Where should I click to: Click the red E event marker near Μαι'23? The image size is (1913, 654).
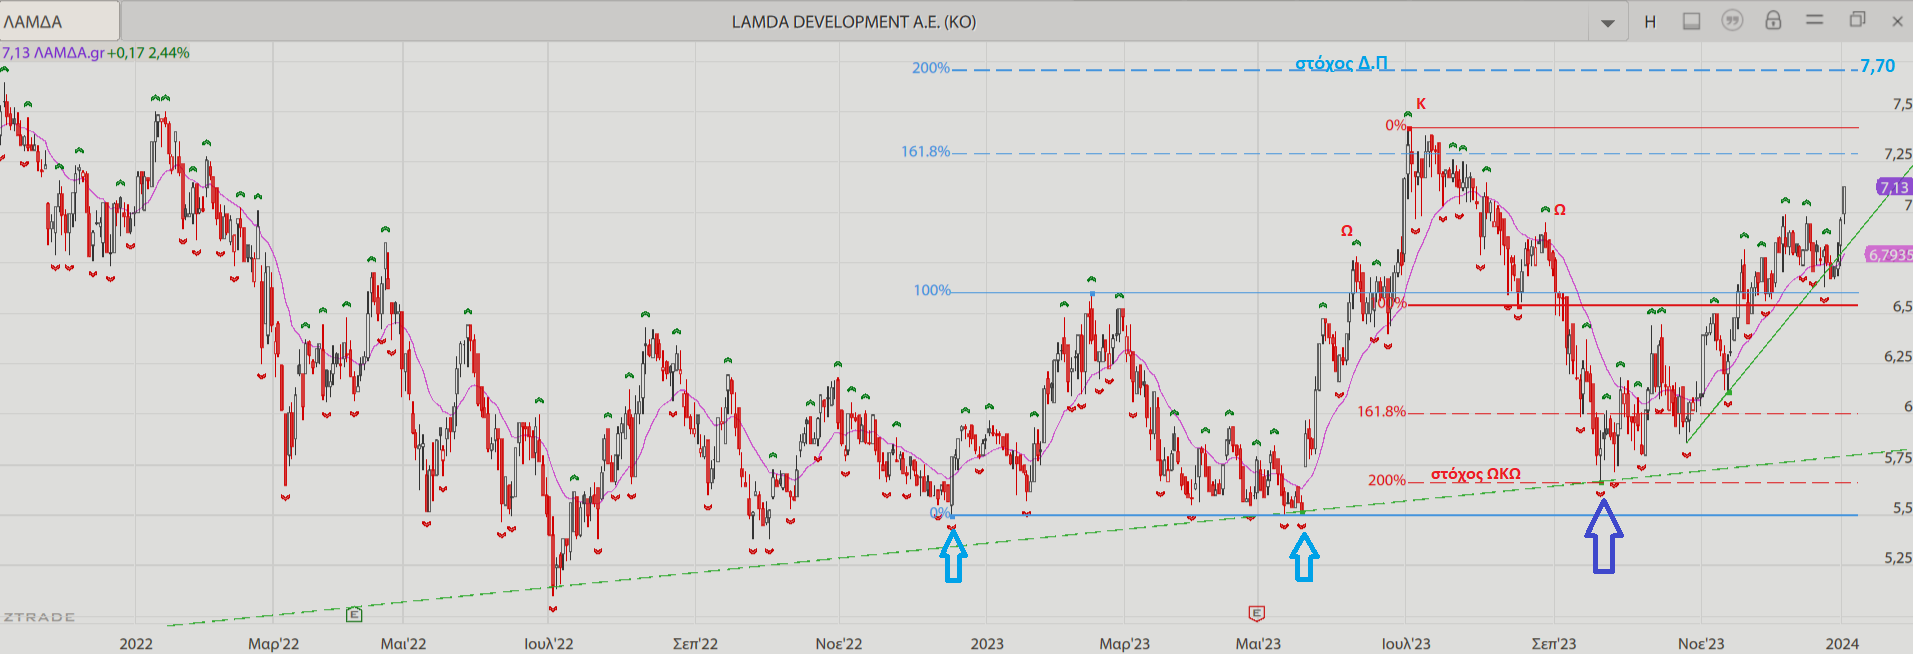click(x=1257, y=613)
